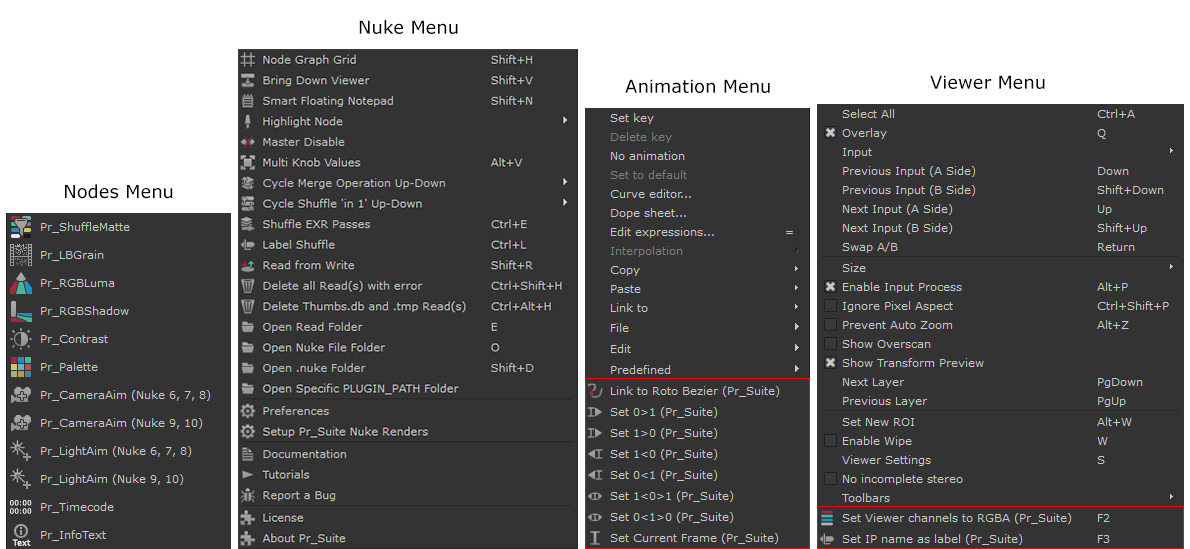Open the Documentation link

[304, 454]
